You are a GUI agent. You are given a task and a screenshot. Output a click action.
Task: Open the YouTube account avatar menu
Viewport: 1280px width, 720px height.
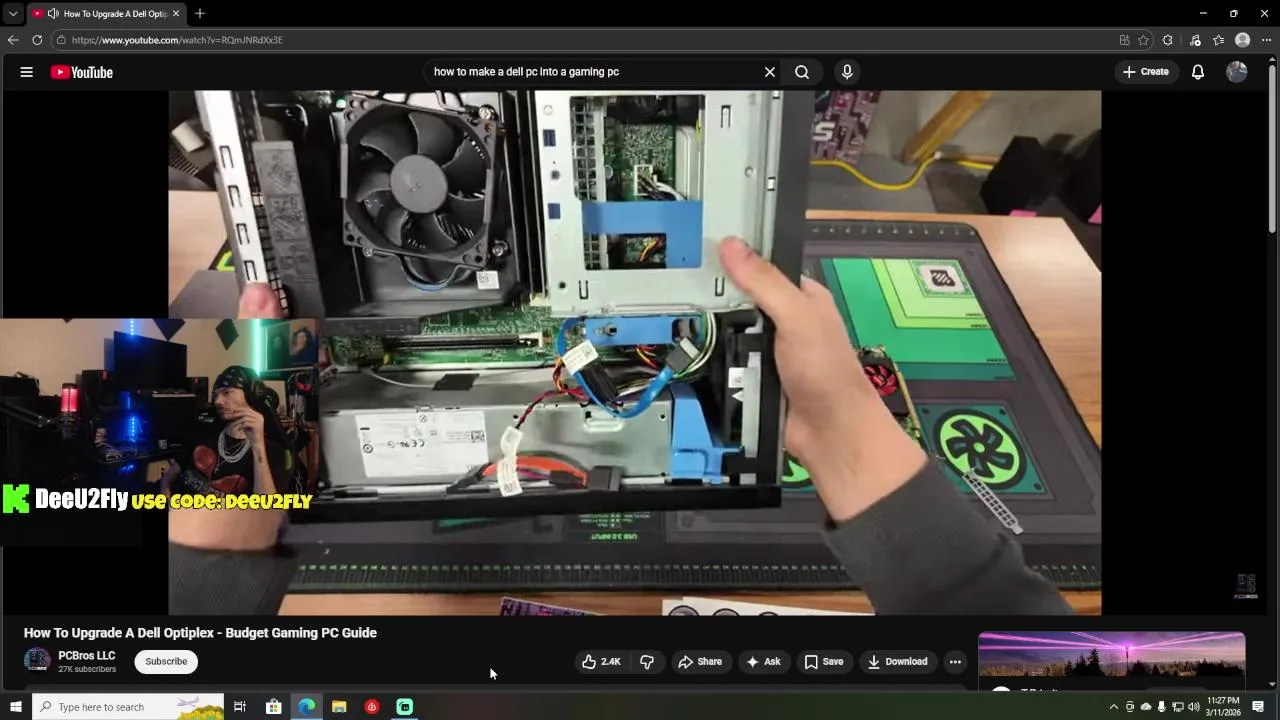[1237, 72]
